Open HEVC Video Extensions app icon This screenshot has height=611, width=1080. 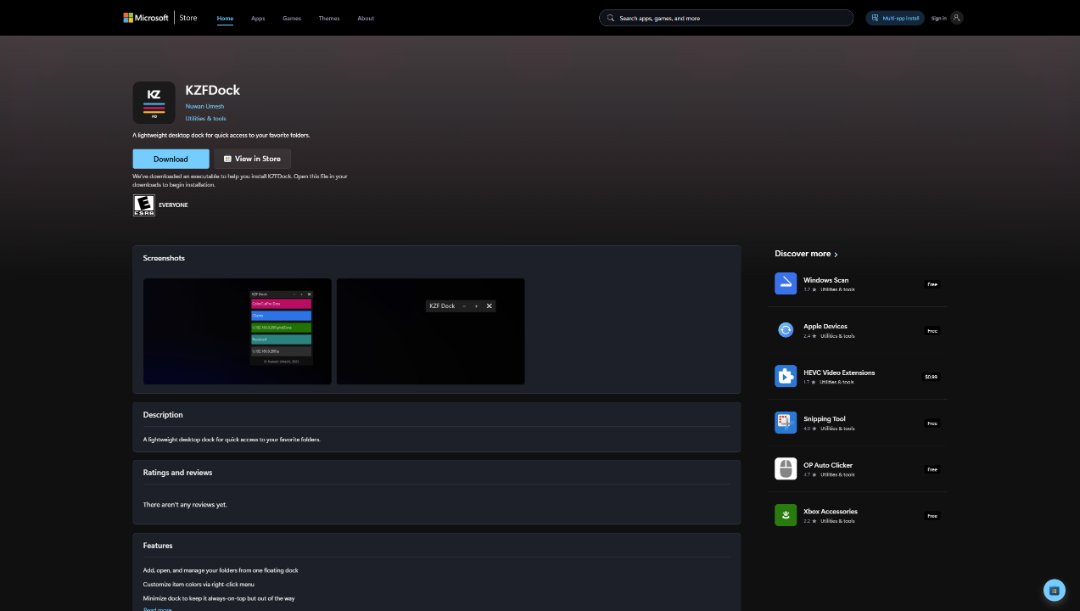click(785, 376)
